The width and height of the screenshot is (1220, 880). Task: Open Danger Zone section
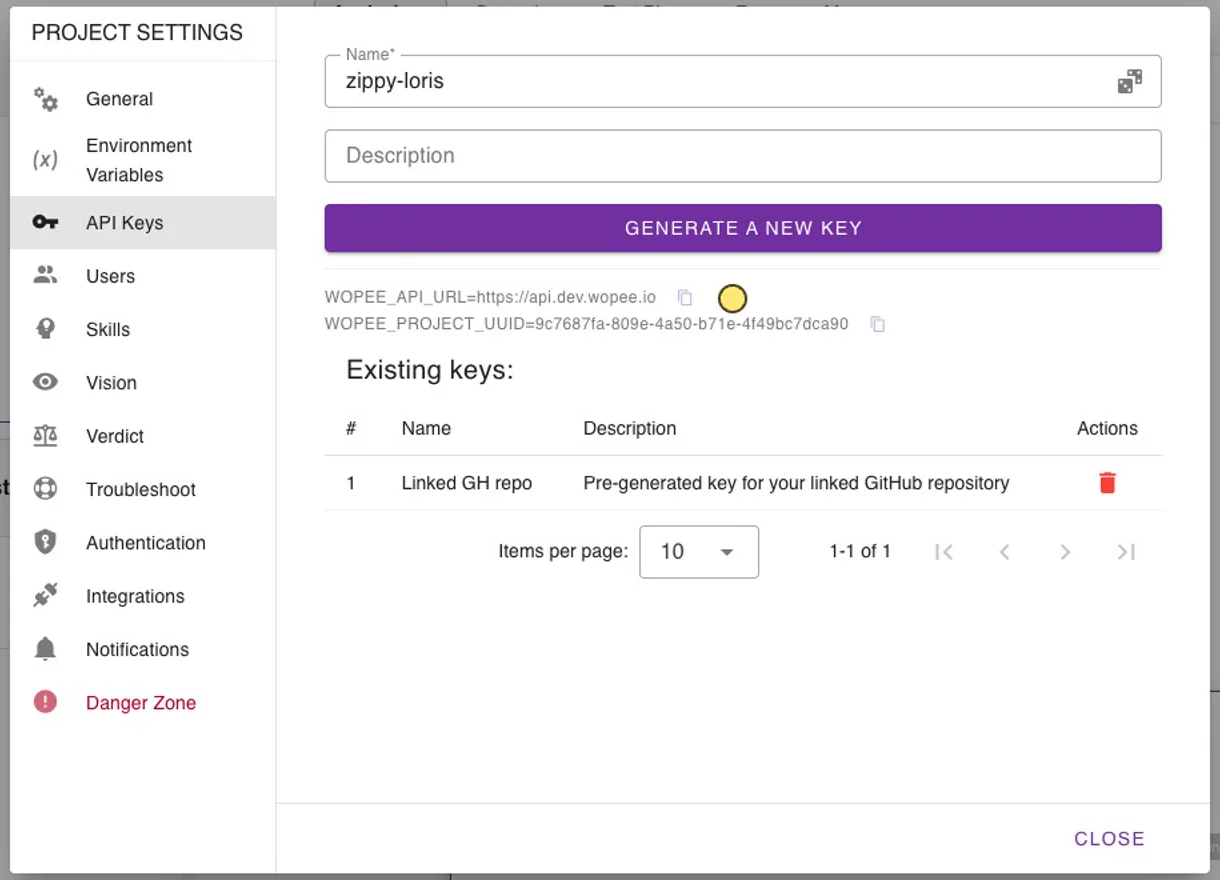click(x=143, y=702)
